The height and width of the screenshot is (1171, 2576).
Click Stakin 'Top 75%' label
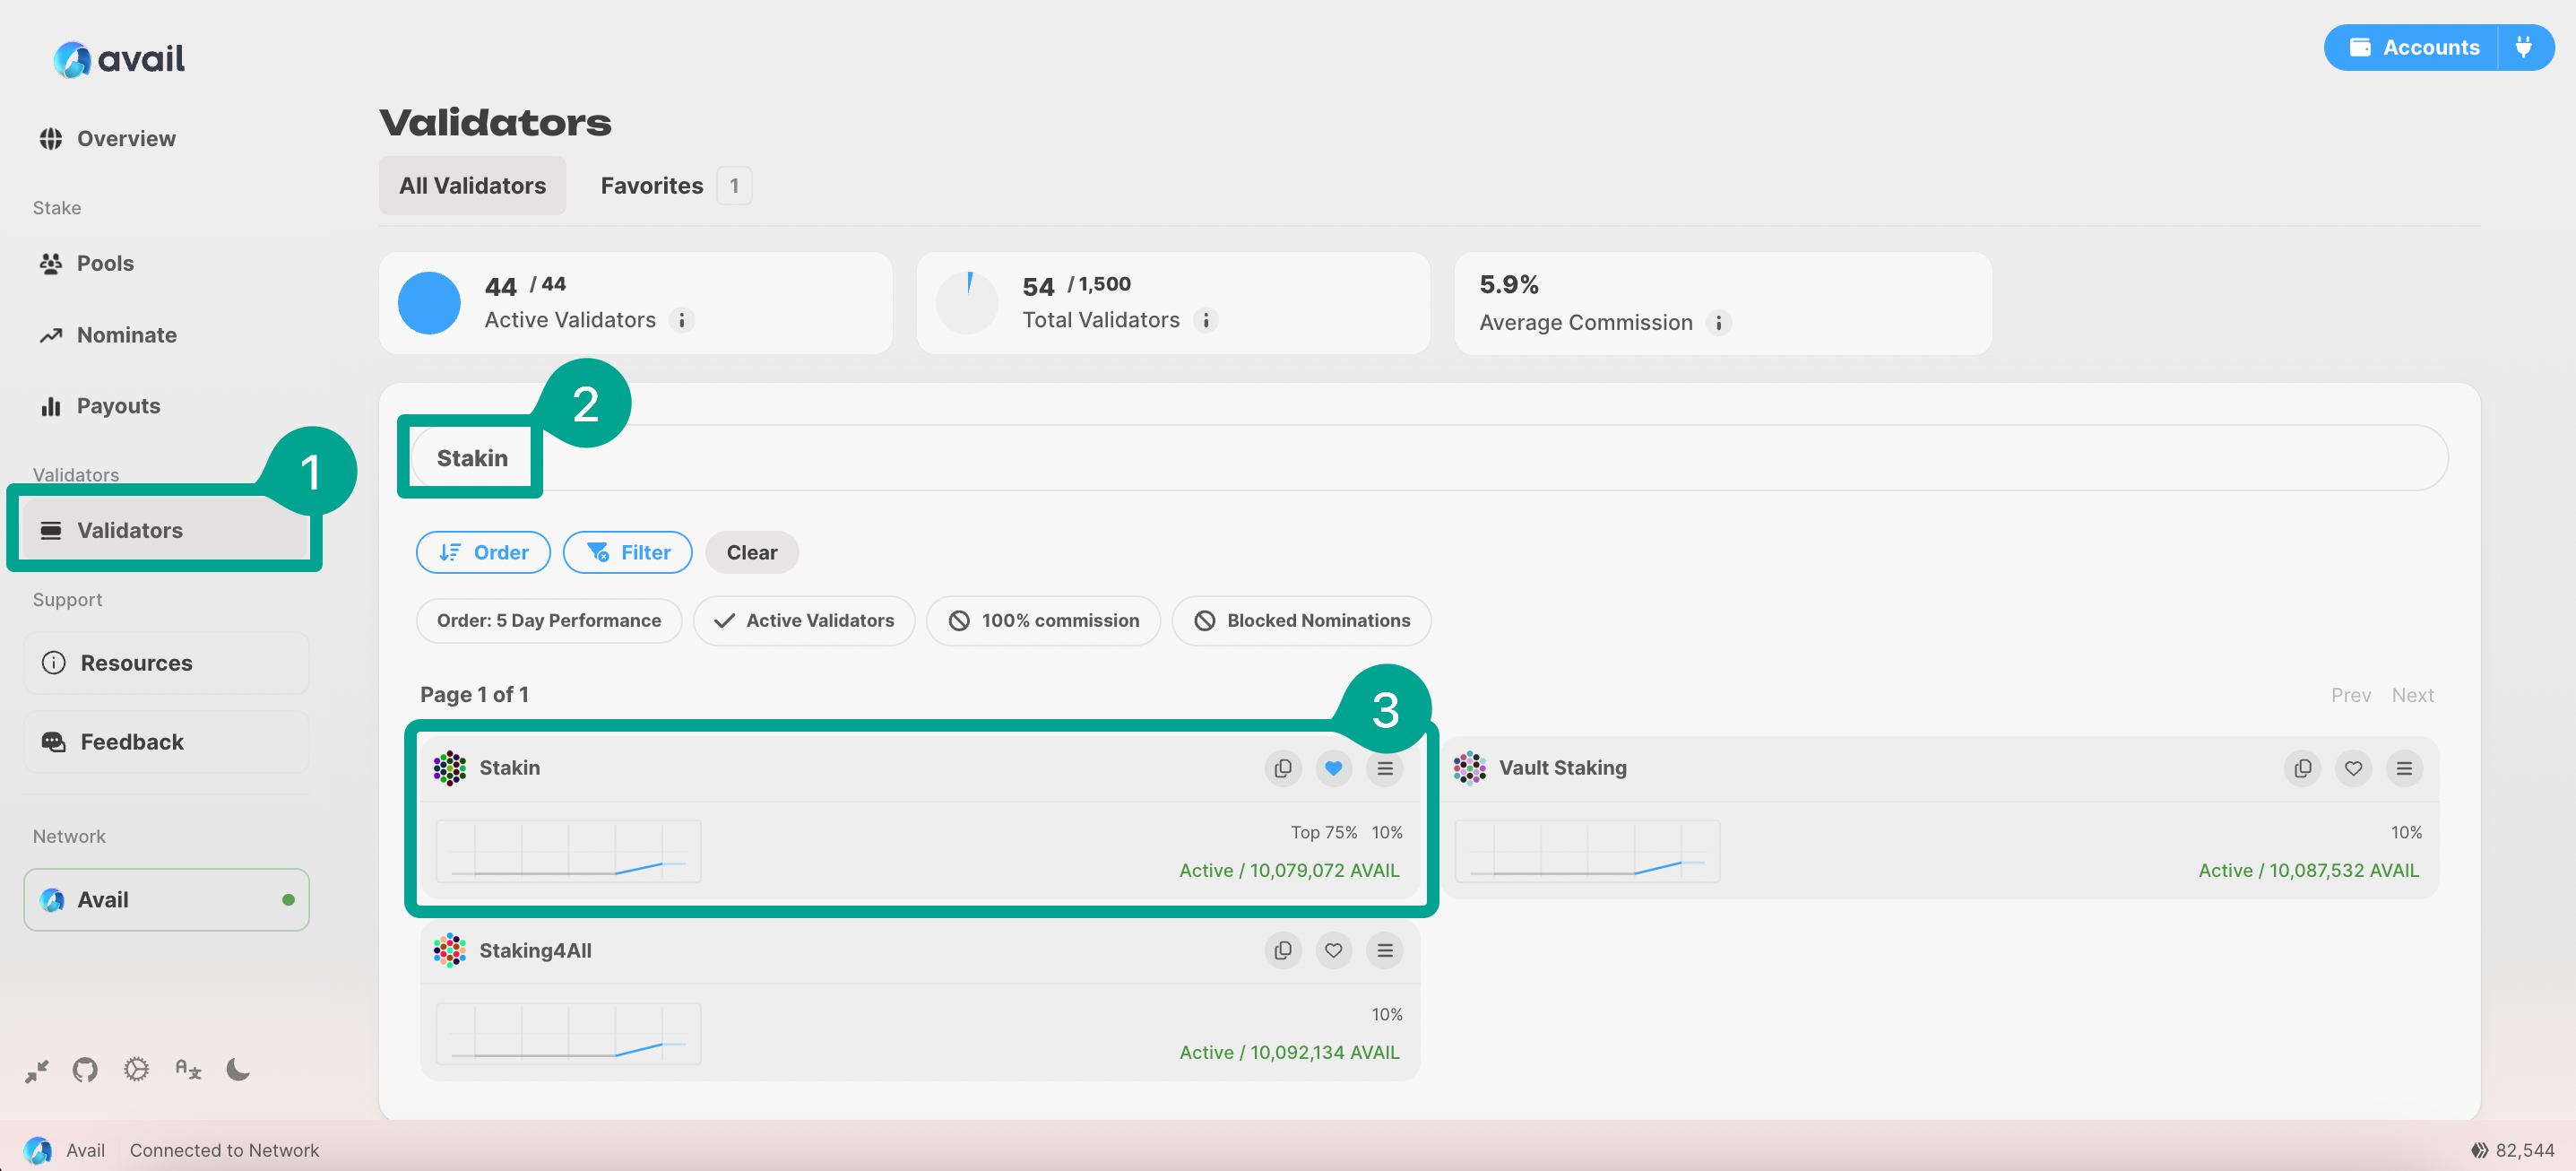1324,833
